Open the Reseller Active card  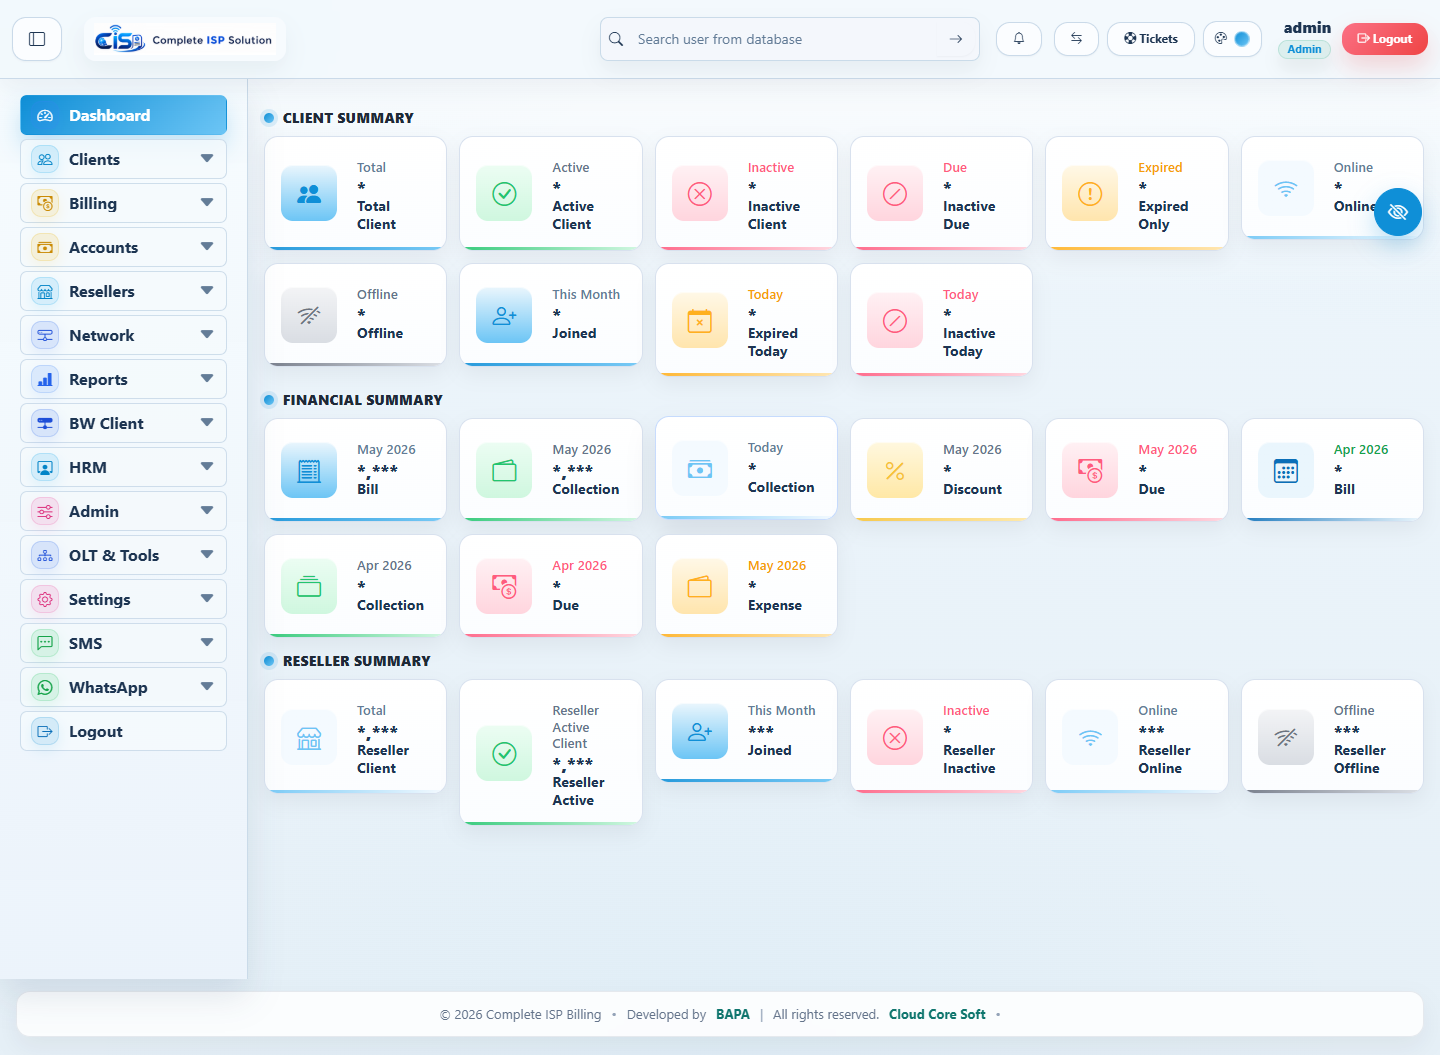click(x=550, y=752)
